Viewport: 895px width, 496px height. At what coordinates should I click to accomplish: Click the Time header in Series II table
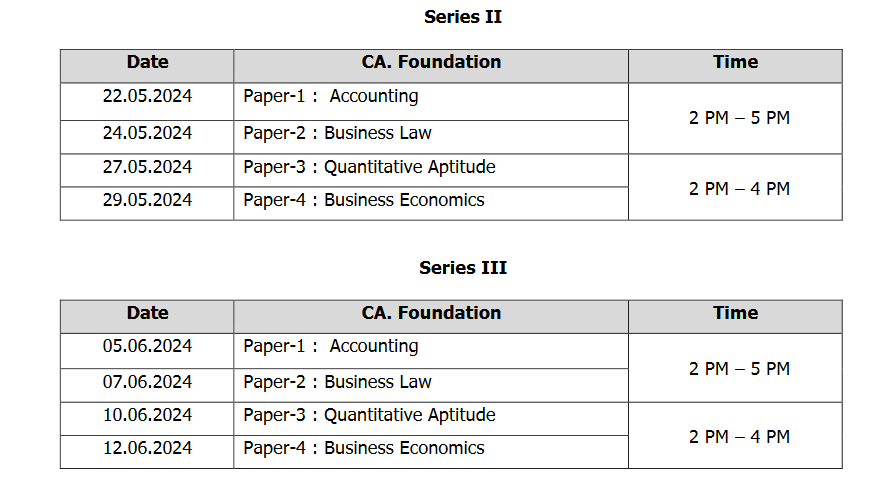click(x=735, y=62)
